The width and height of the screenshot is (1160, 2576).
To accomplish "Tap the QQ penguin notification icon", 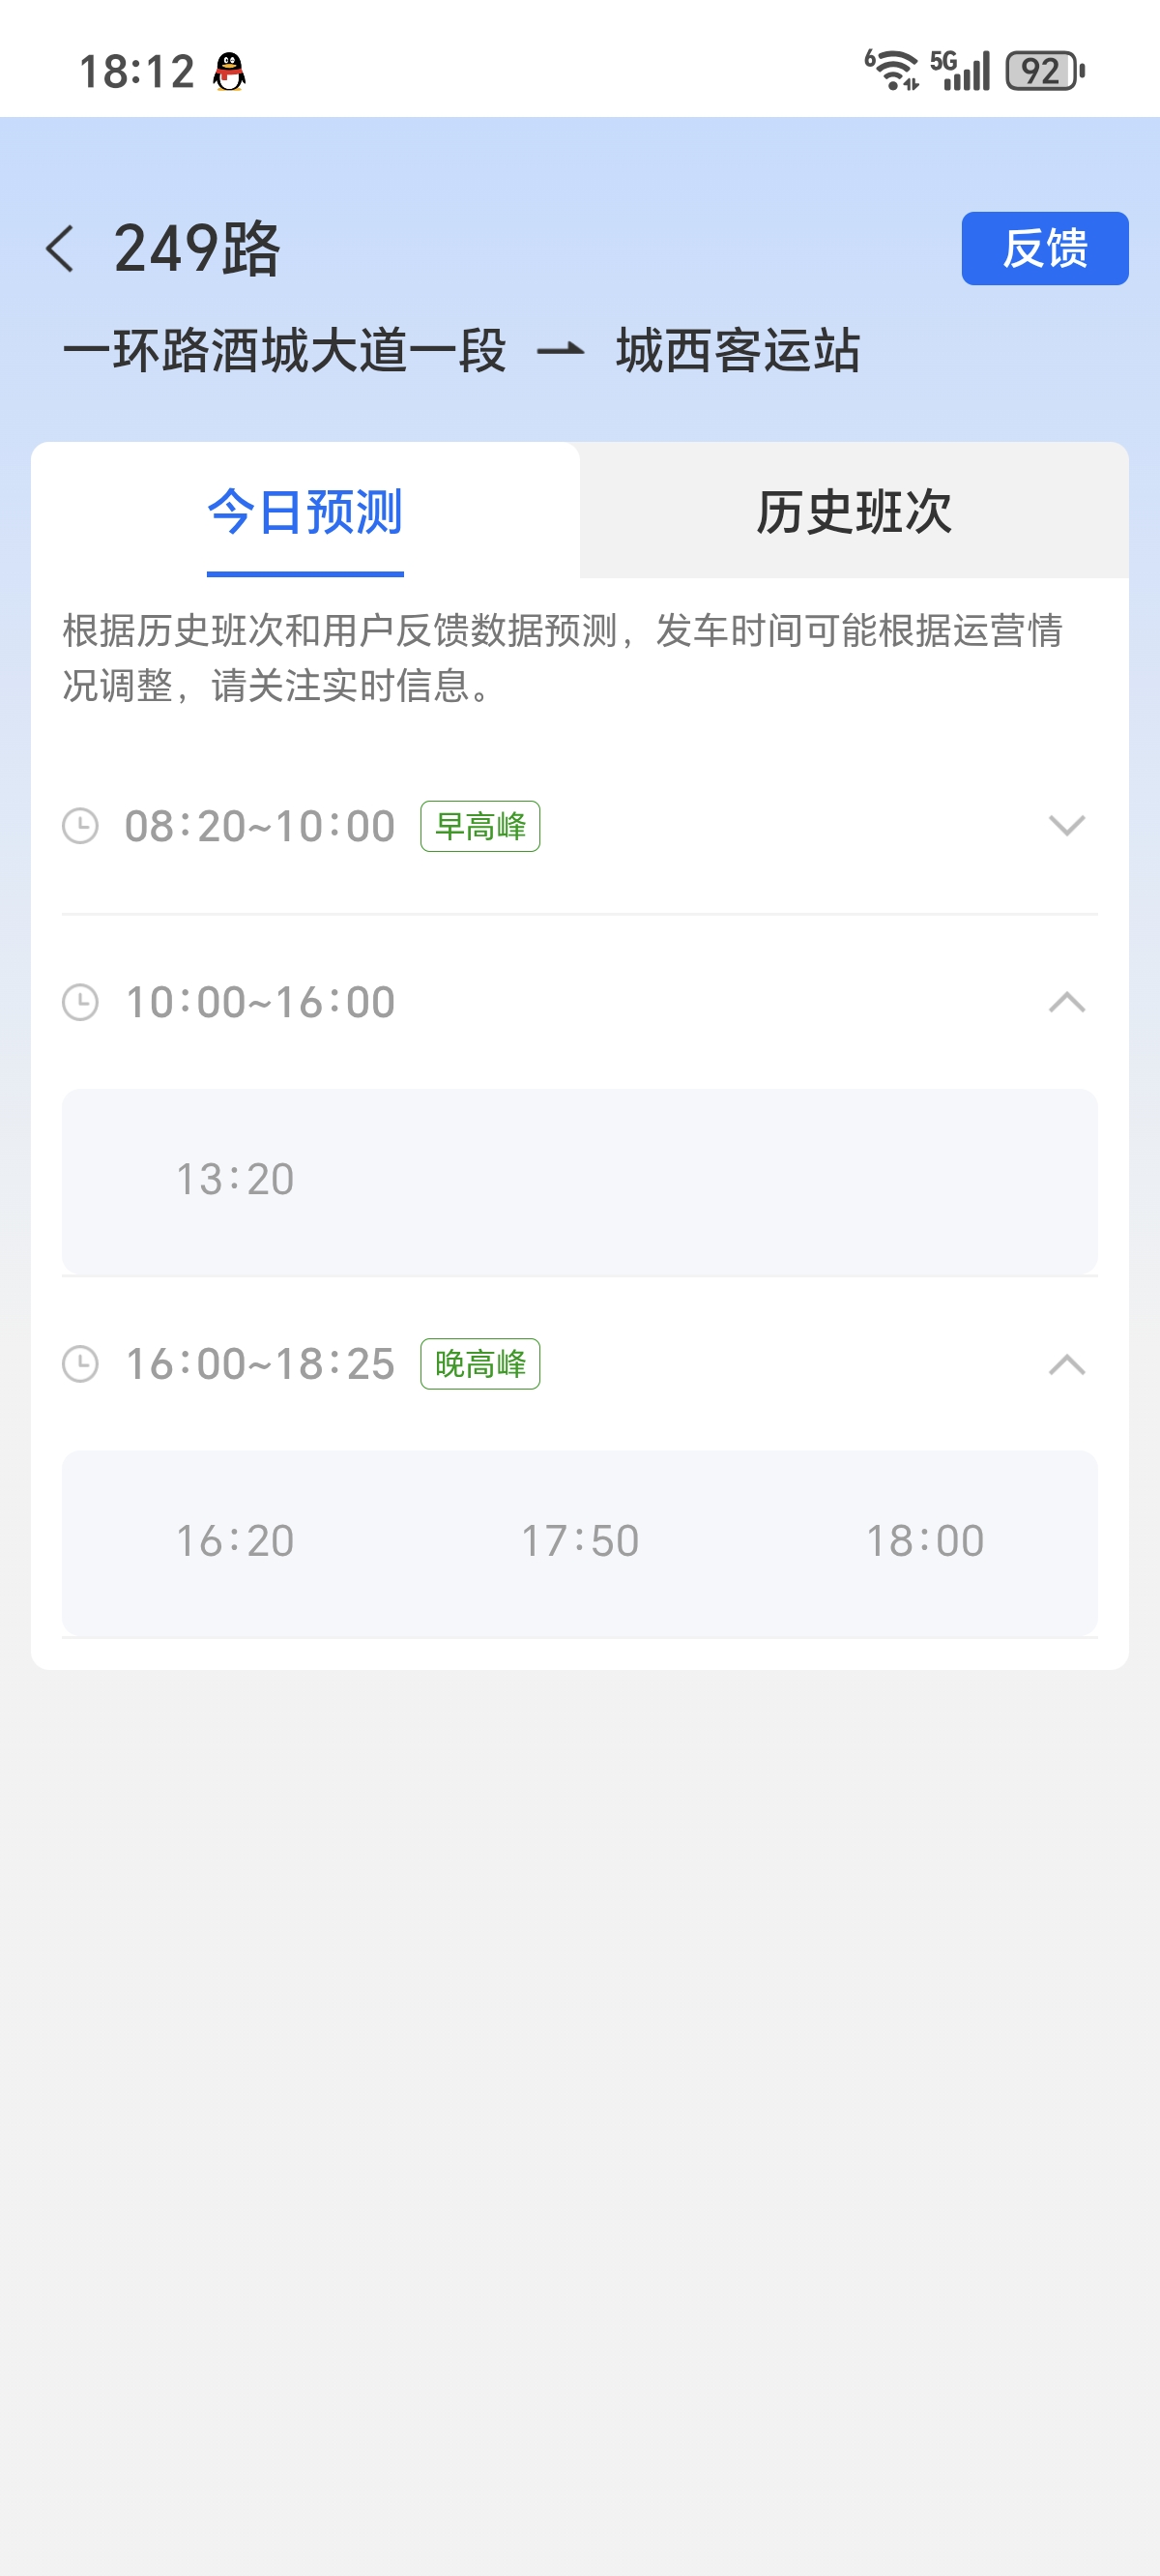I will [x=229, y=72].
